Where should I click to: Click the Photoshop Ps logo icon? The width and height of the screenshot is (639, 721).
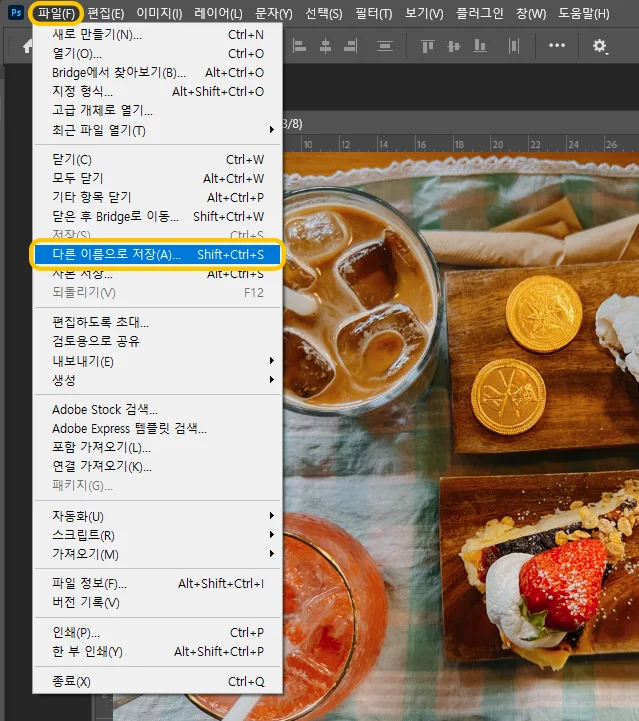16,12
